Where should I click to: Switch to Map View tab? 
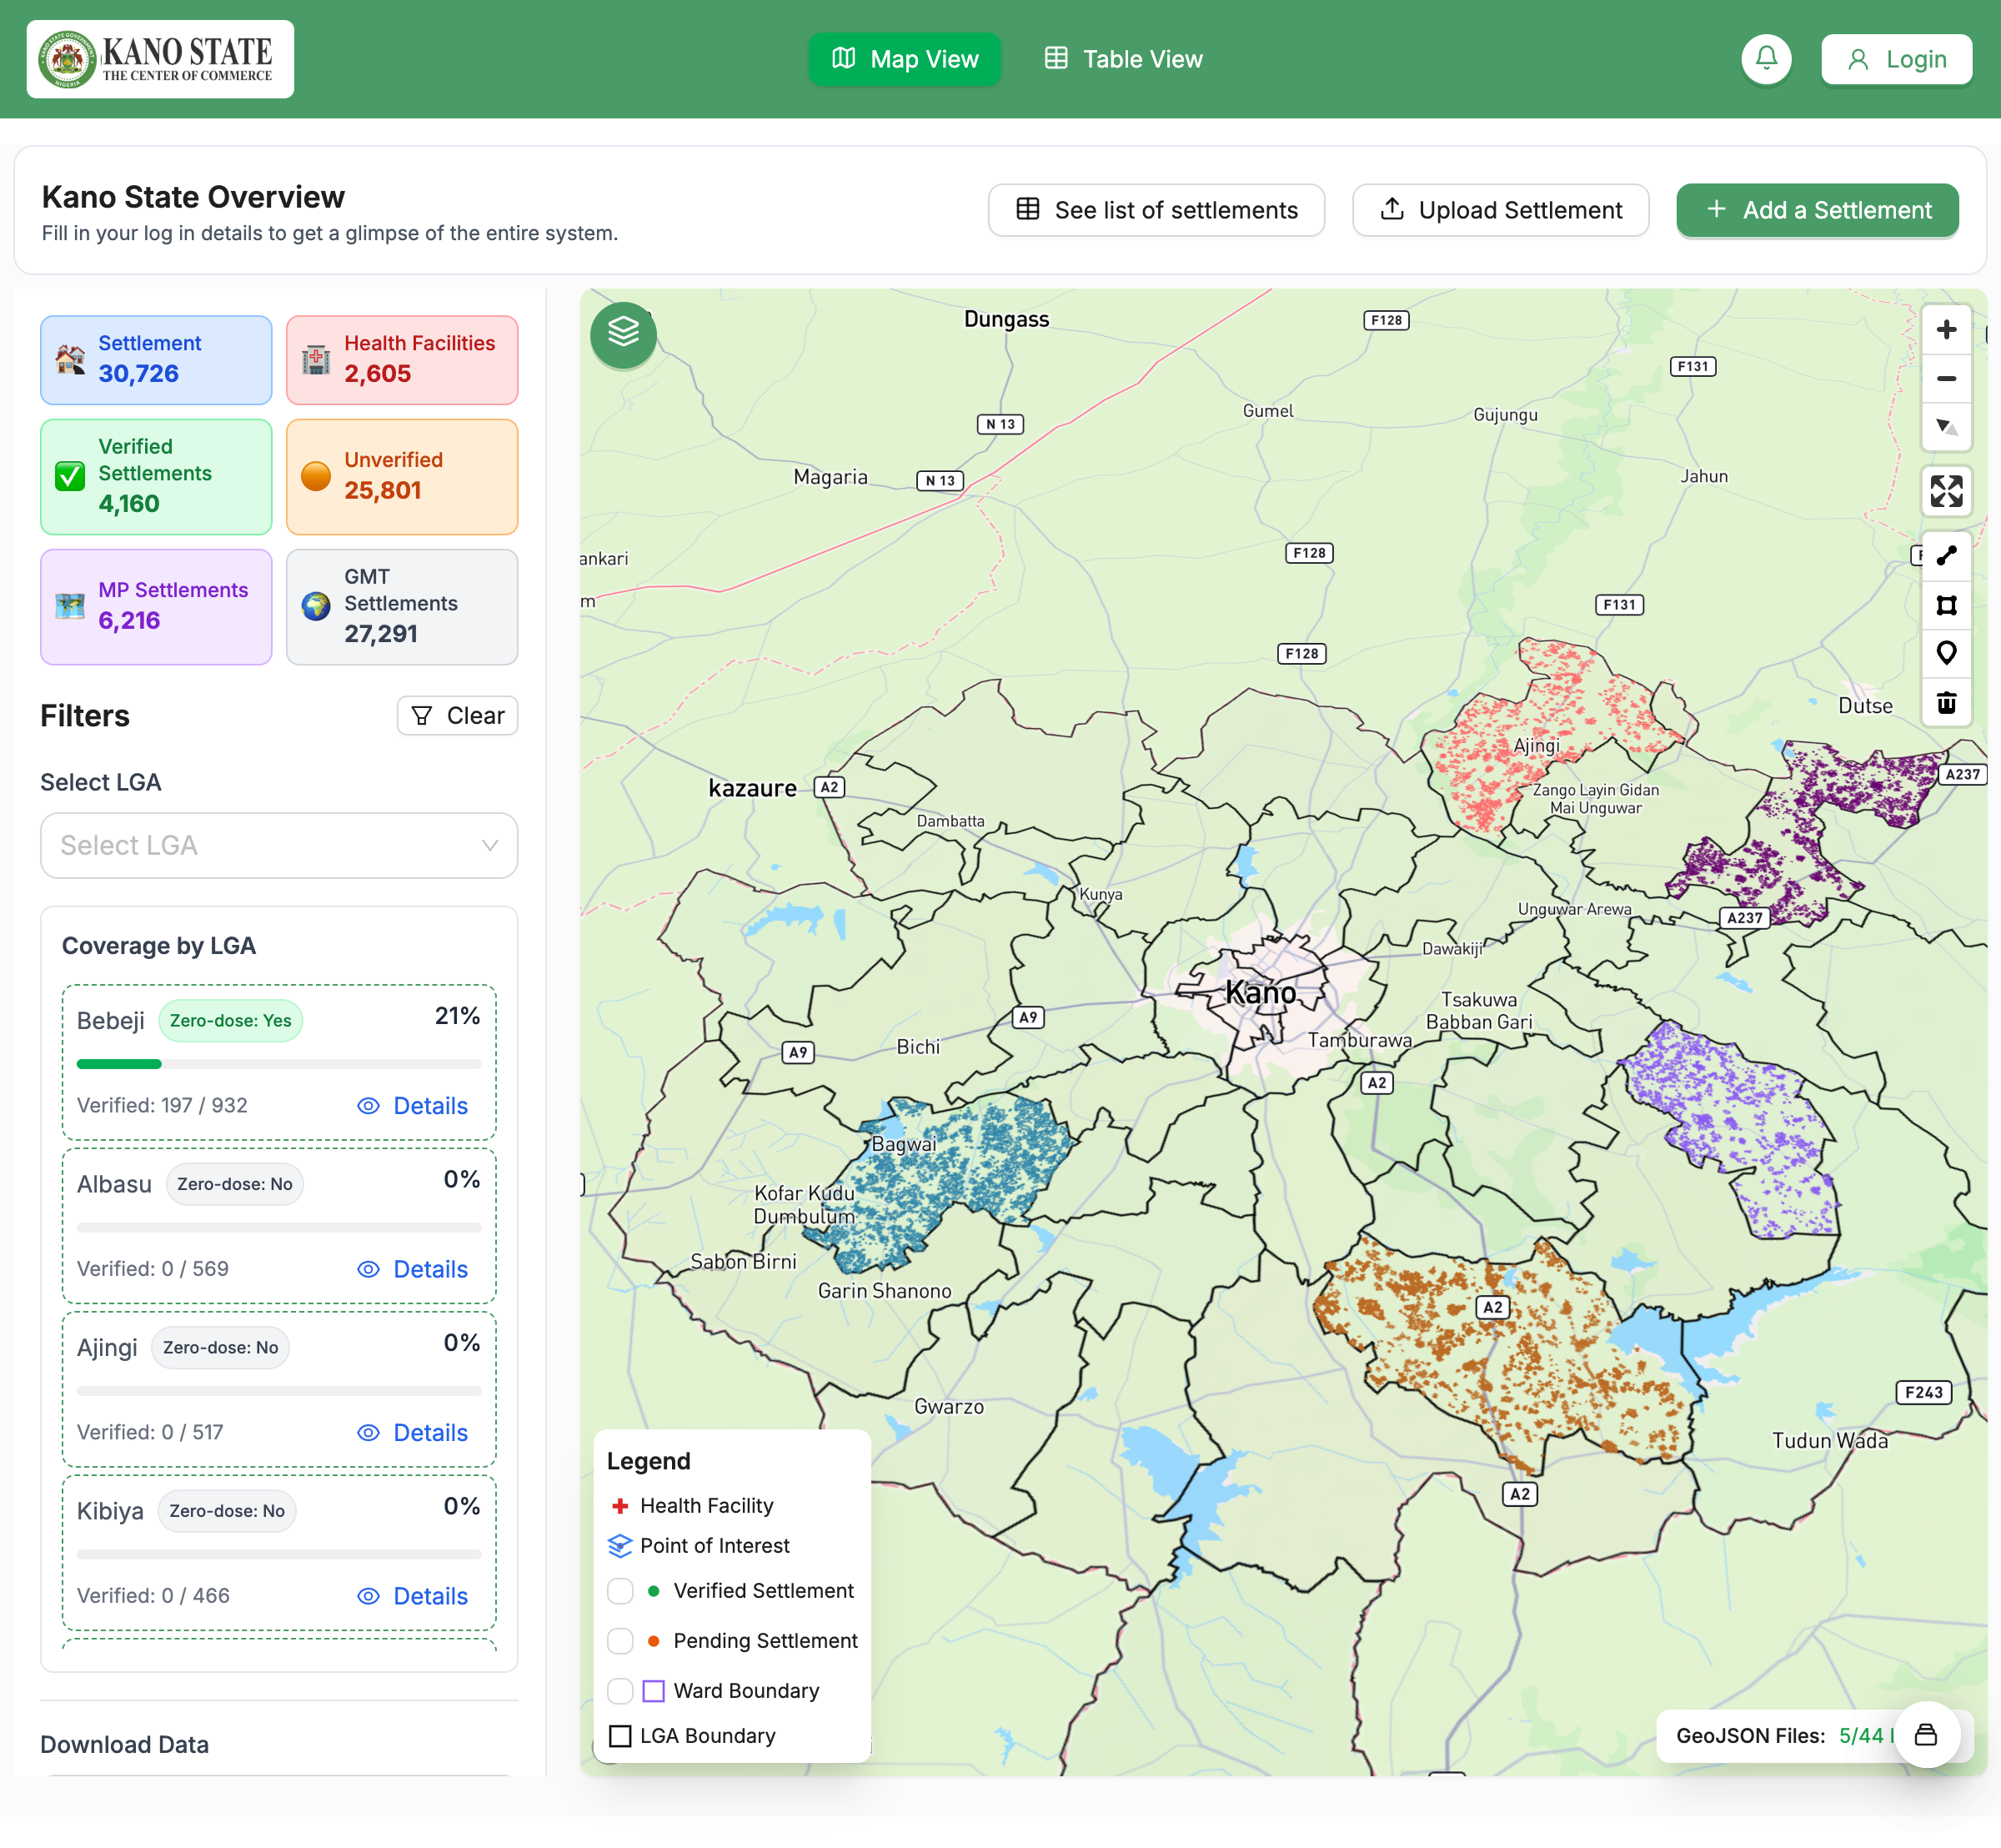click(x=905, y=59)
